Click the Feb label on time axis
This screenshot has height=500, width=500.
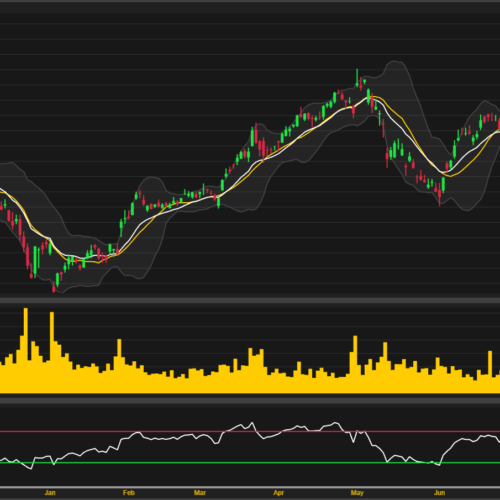(129, 493)
